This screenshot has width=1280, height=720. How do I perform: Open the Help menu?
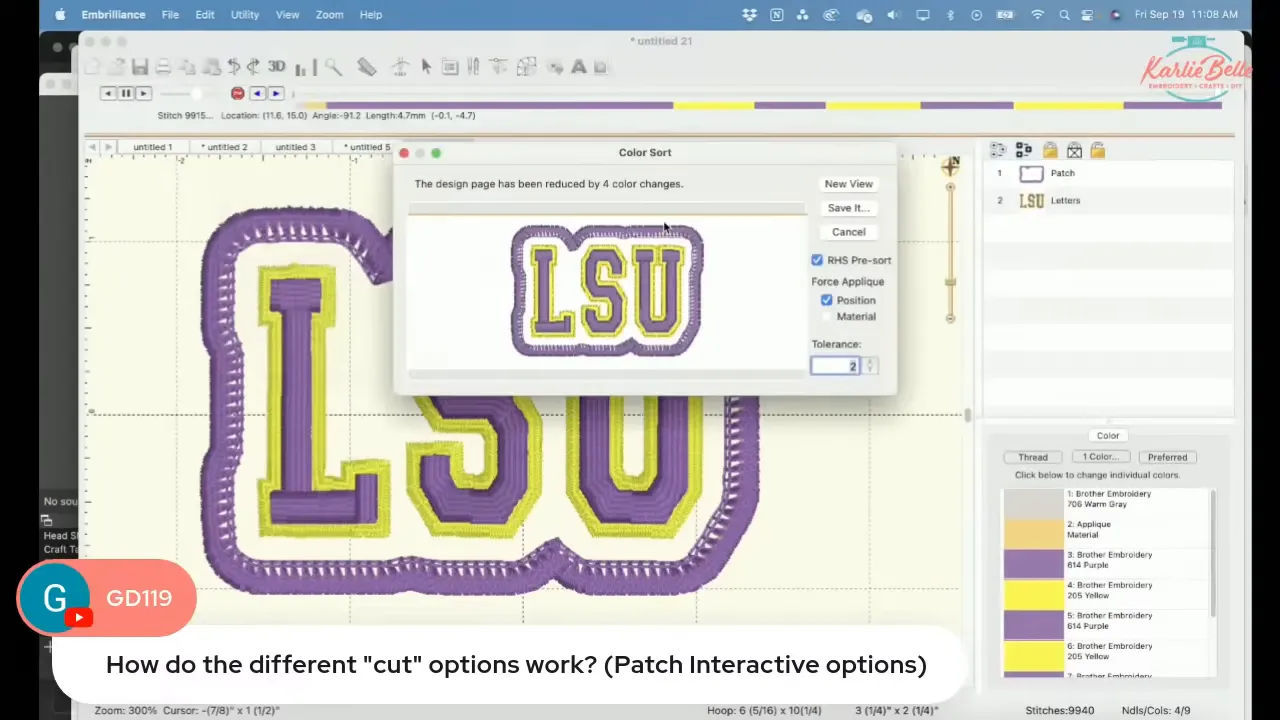371,14
